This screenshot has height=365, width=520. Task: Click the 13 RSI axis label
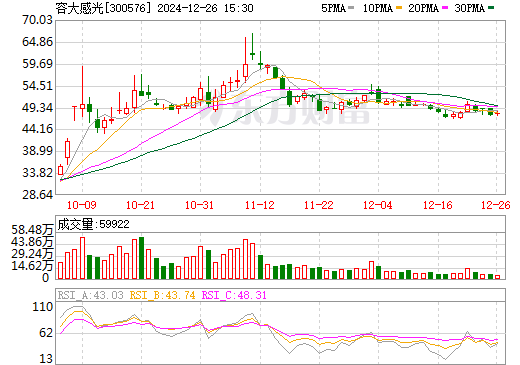point(46,359)
